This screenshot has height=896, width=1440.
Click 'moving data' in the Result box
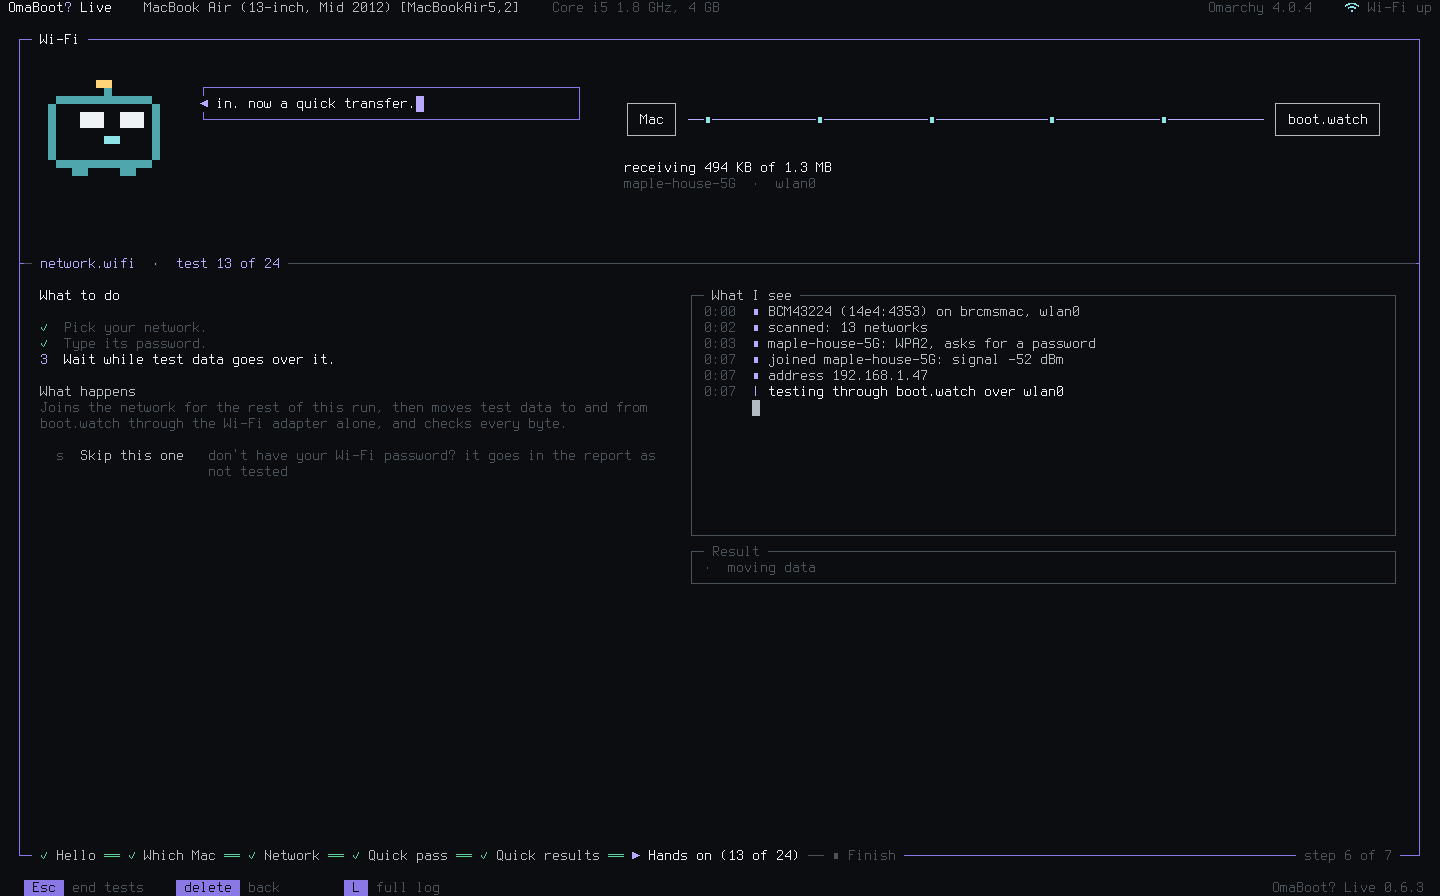pos(772,568)
